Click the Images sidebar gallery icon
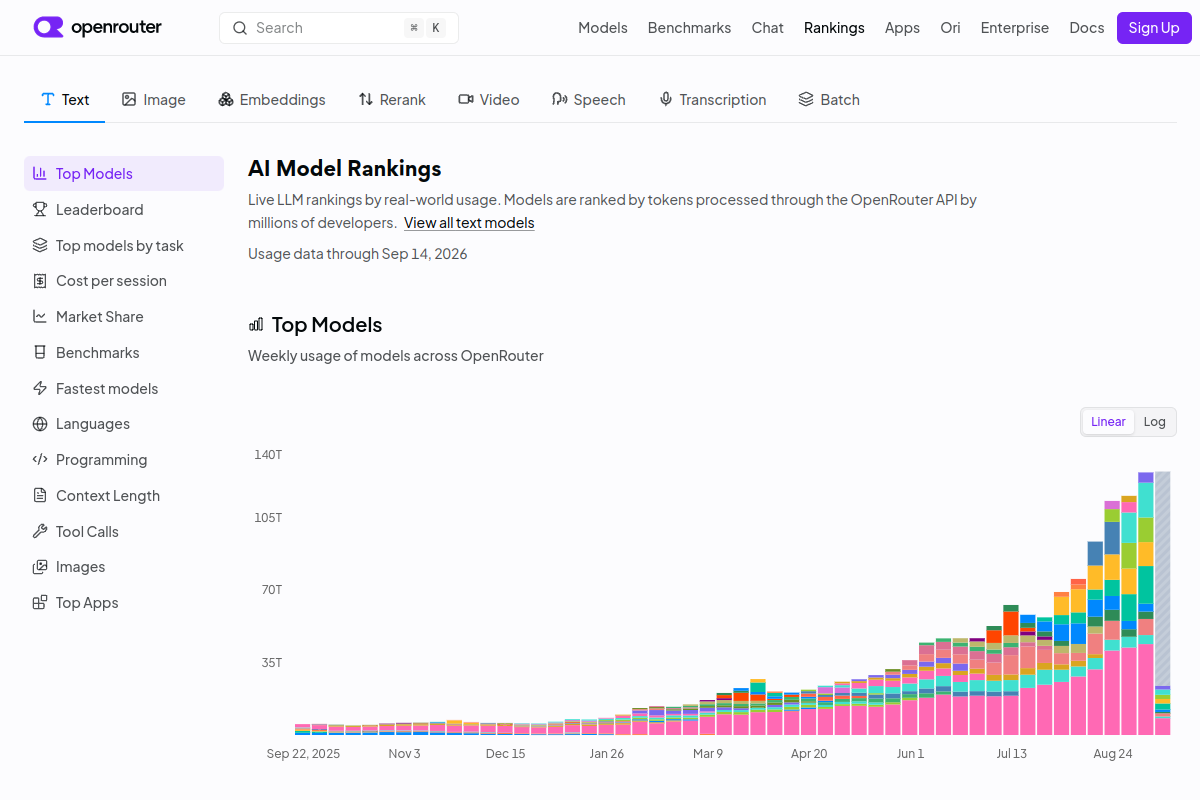Screen dimensions: 1200x800 click(x=40, y=567)
